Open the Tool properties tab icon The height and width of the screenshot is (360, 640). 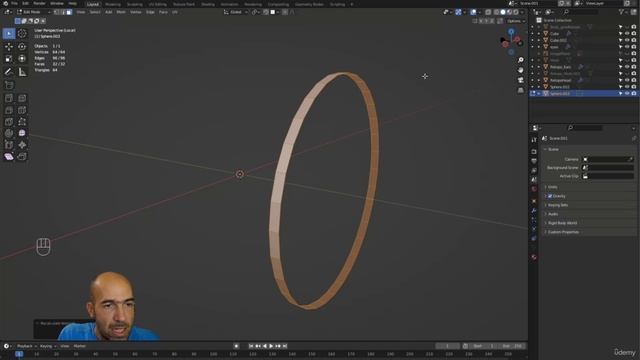(x=534, y=140)
